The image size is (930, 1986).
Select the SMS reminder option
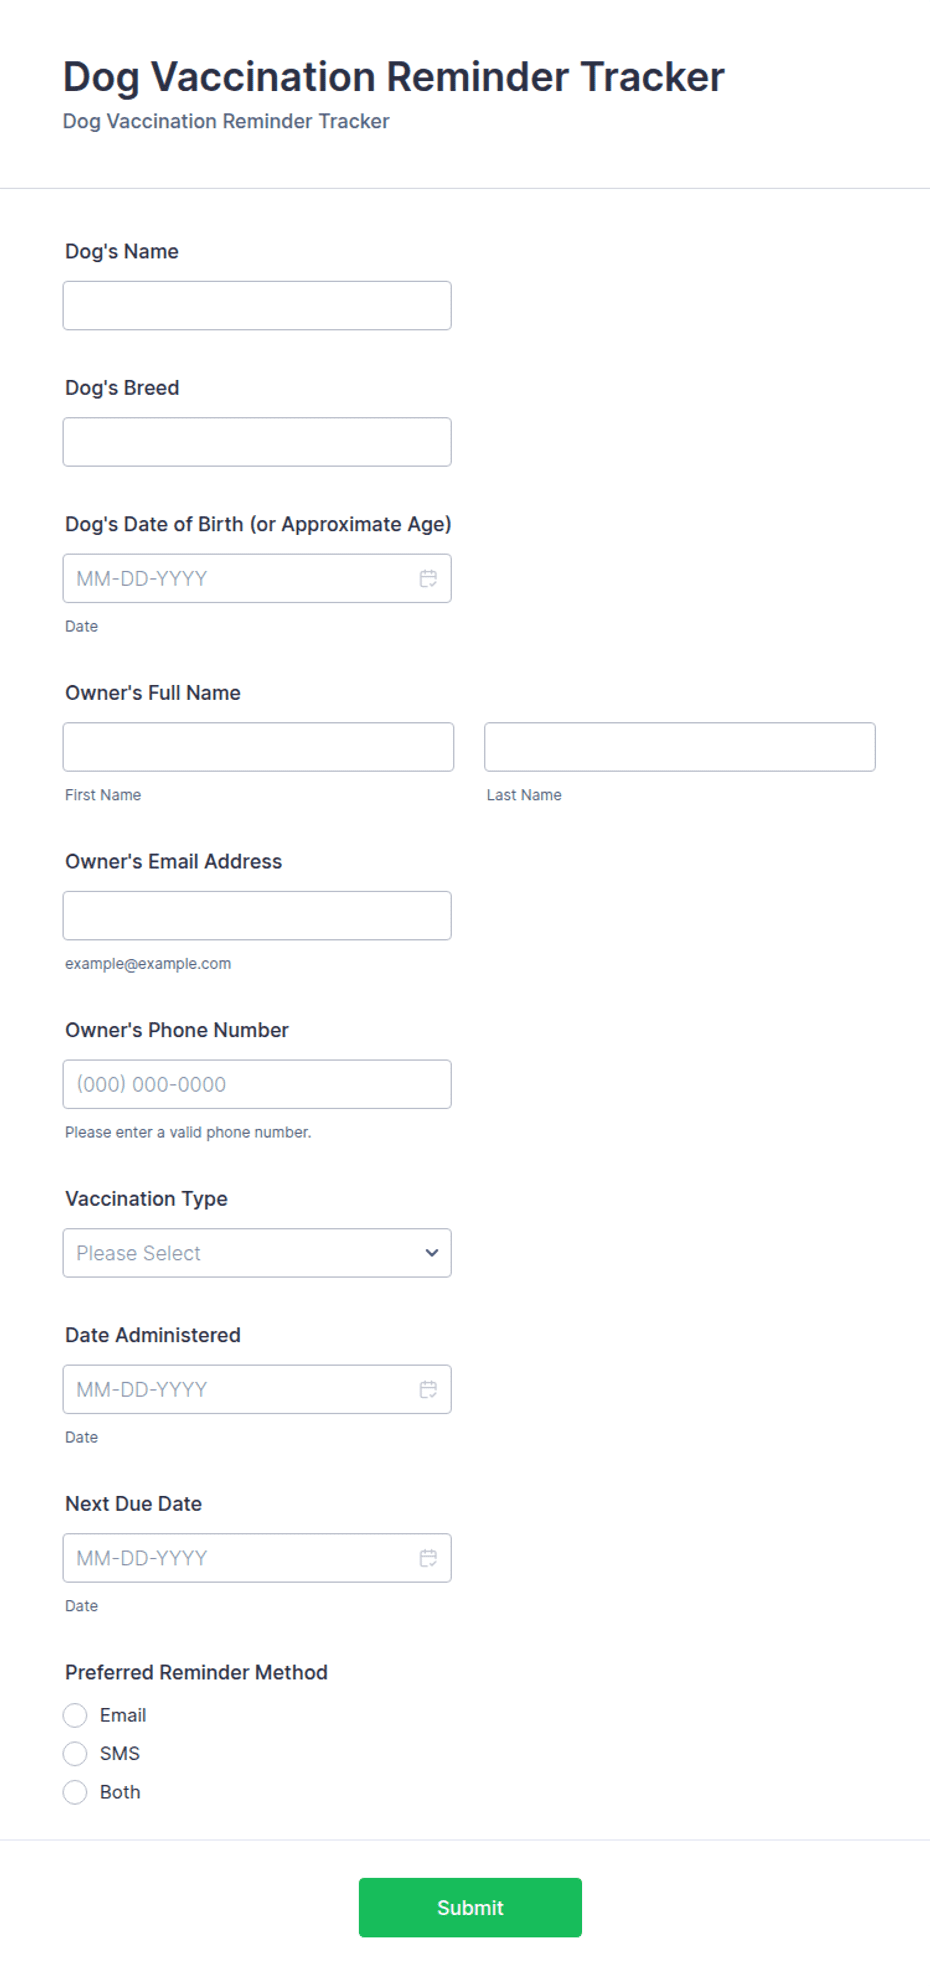[75, 1754]
